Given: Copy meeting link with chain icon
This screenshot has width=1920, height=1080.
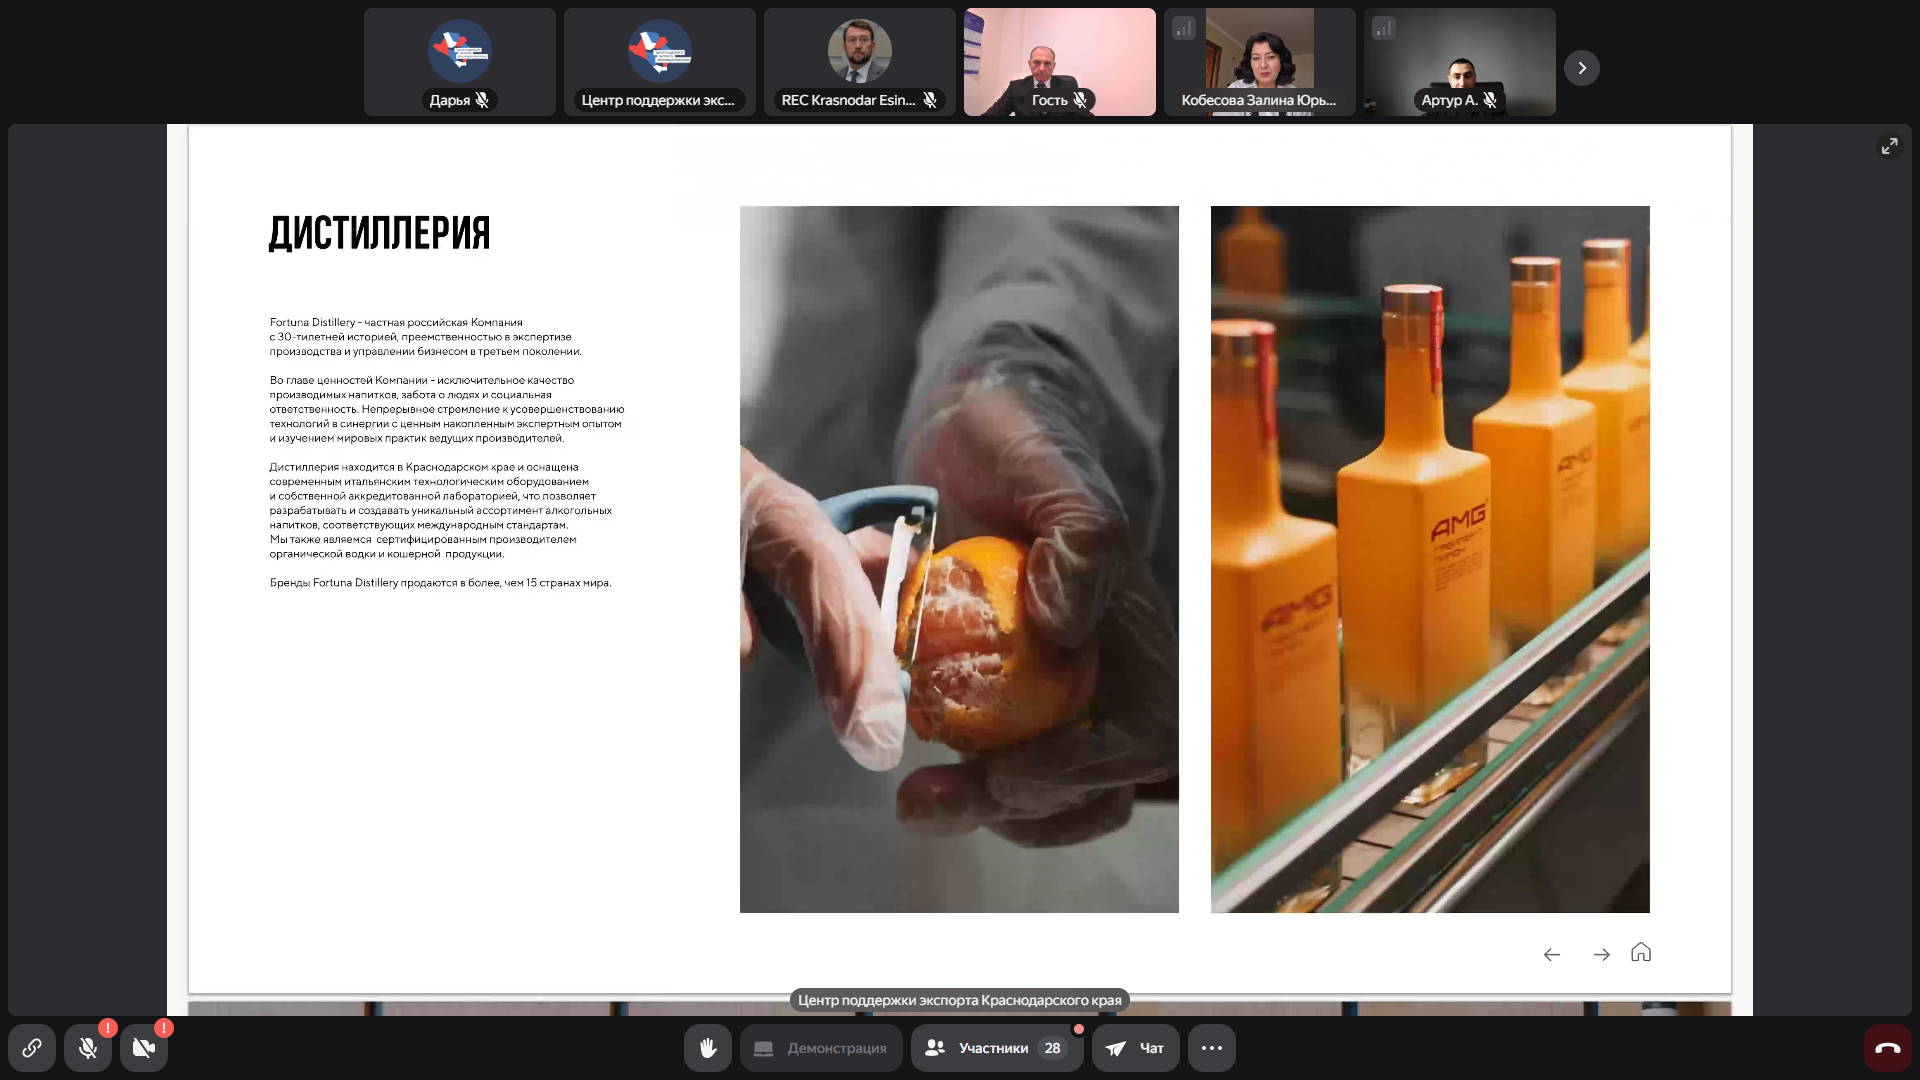Looking at the screenshot, I should pyautogui.click(x=32, y=1048).
